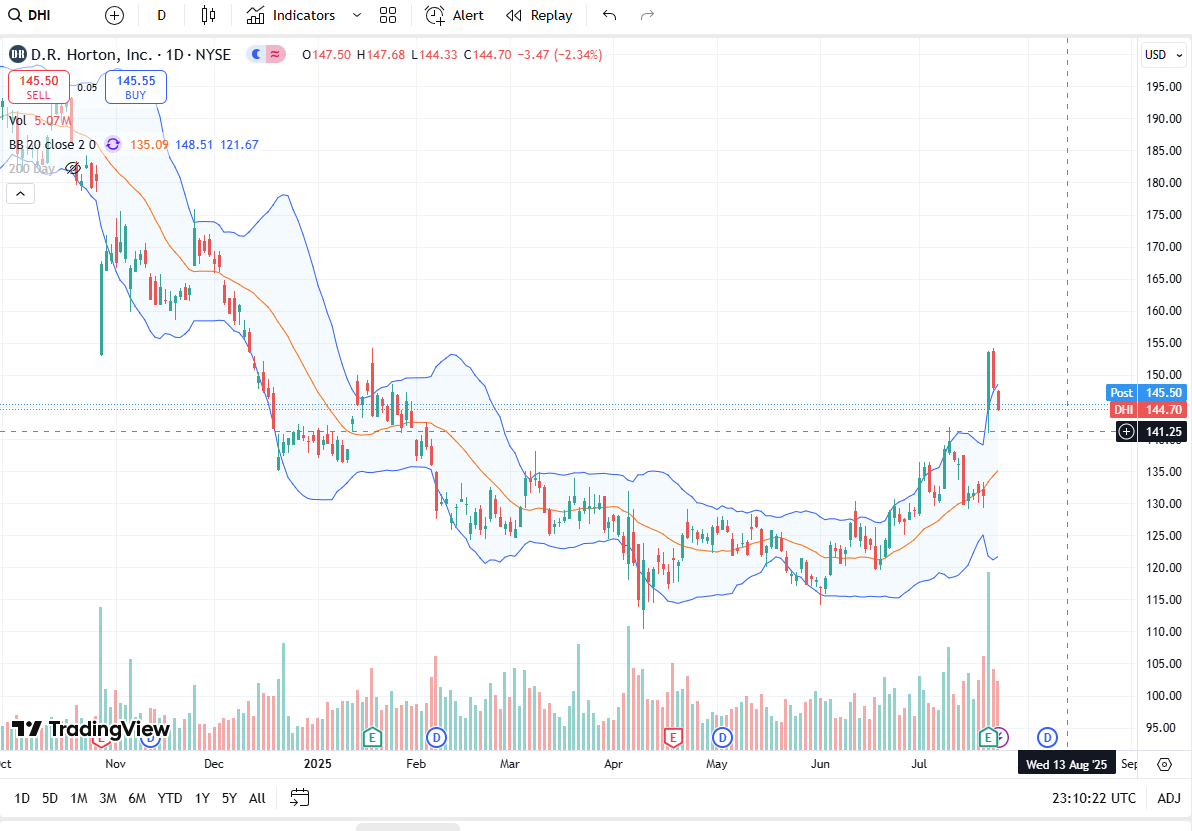Start bar Replay mode
Image resolution: width=1192 pixels, height=831 pixels.
pyautogui.click(x=539, y=15)
